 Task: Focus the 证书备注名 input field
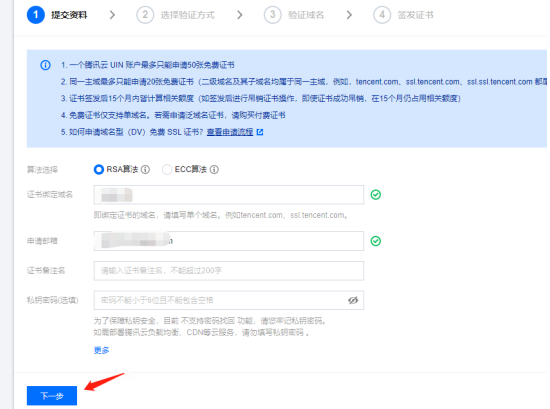point(229,271)
